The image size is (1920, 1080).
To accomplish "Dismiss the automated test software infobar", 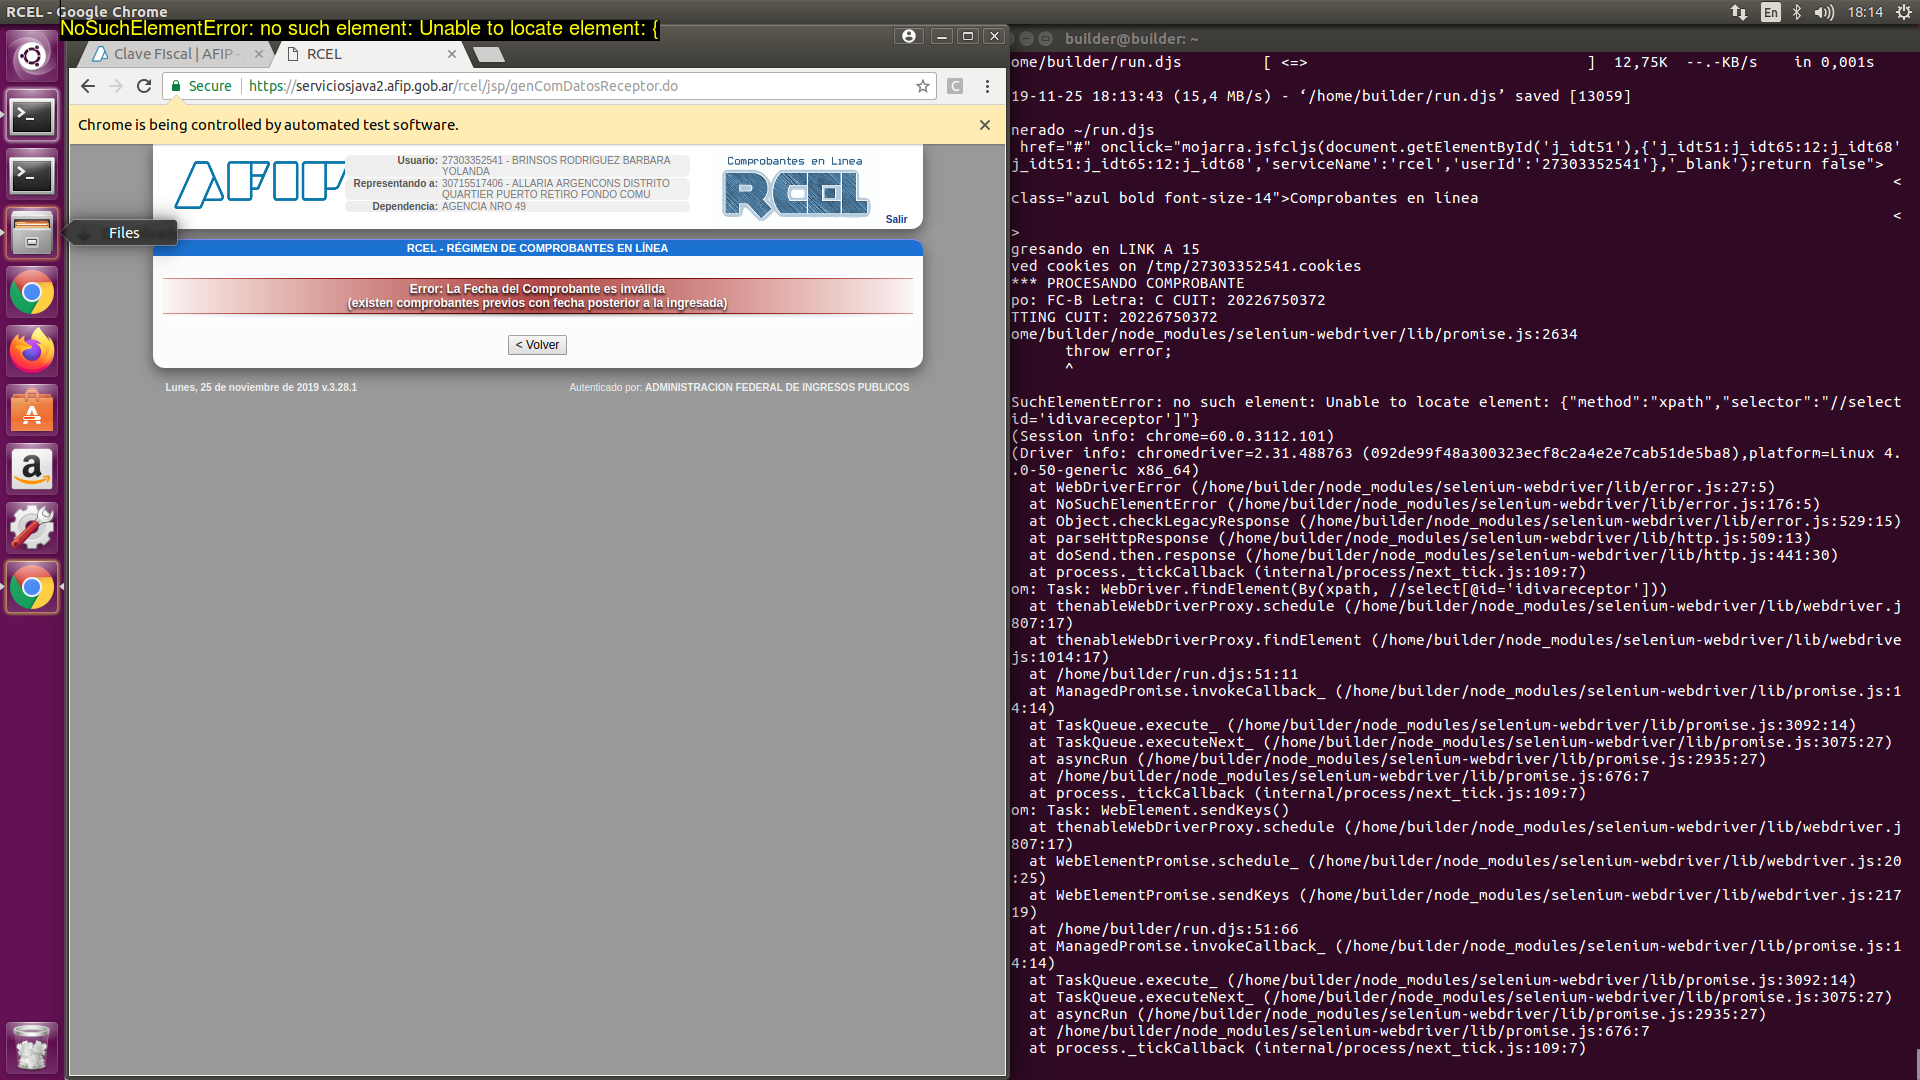I will pos(985,125).
